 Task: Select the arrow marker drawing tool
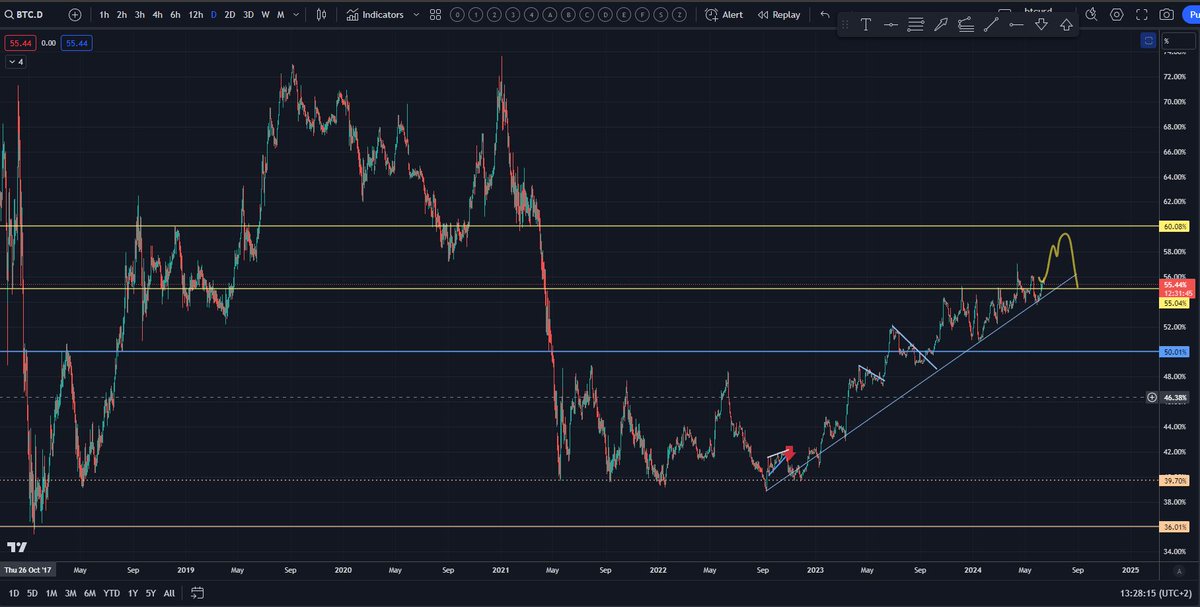click(x=940, y=25)
